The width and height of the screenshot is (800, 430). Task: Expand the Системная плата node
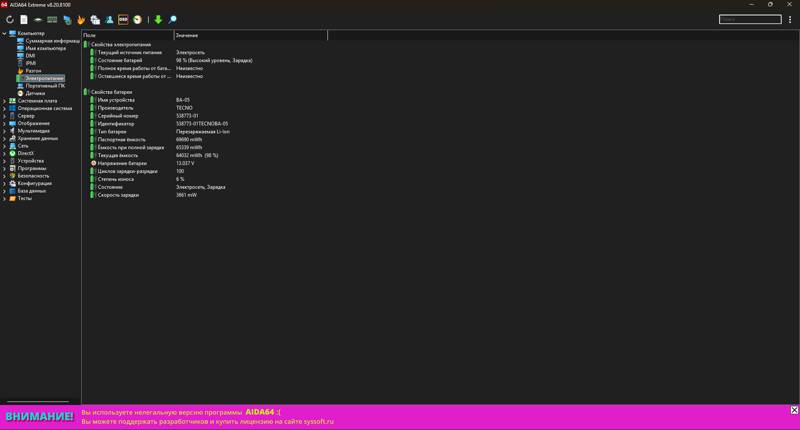[4, 101]
